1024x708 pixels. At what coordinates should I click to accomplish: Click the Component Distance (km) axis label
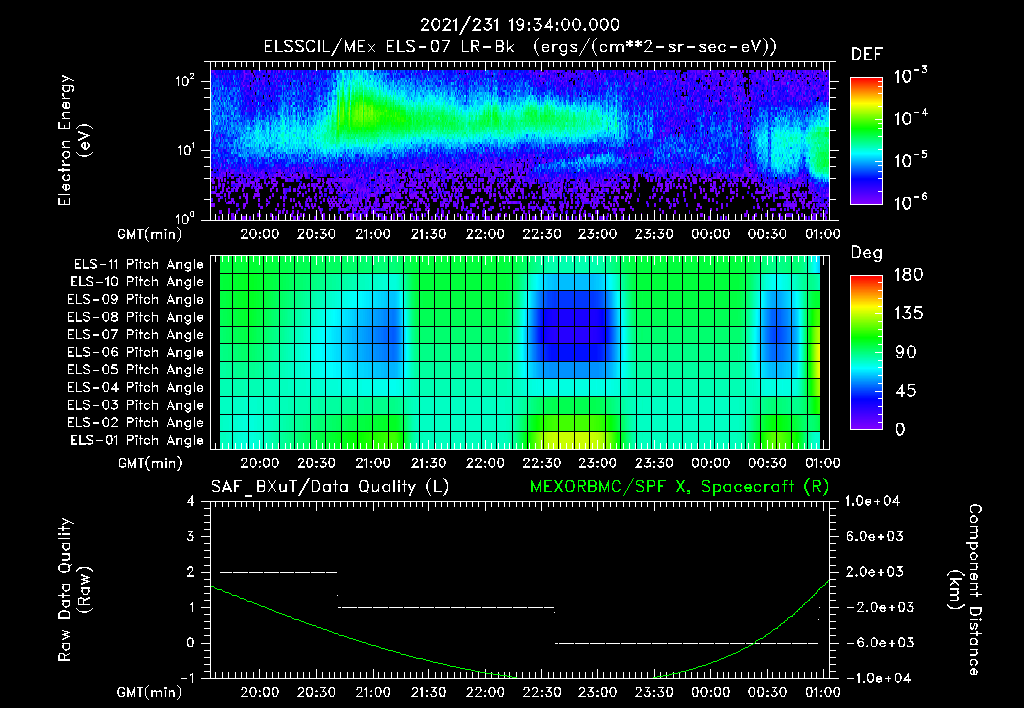click(965, 590)
